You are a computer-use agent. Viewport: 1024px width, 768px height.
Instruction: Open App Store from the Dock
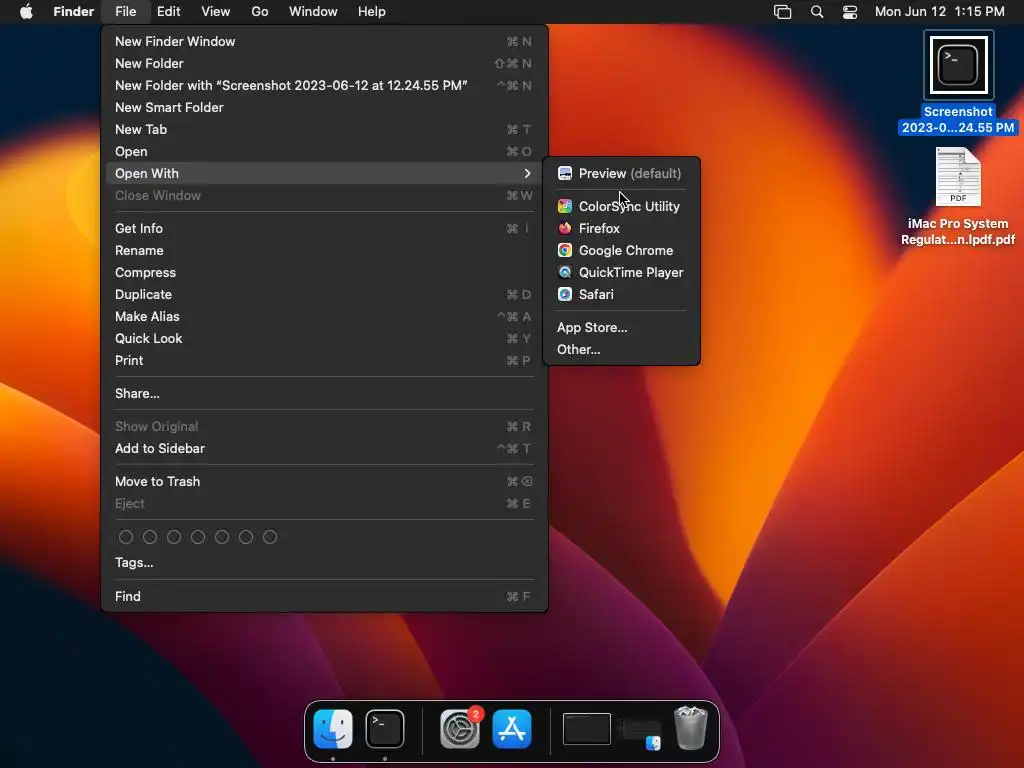click(512, 729)
